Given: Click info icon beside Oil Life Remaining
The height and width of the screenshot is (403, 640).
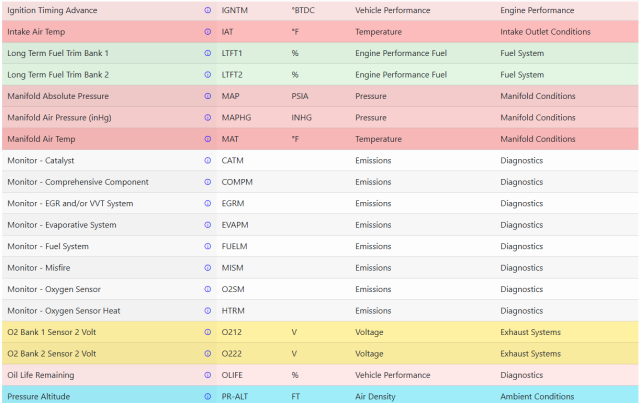Looking at the screenshot, I should pyautogui.click(x=208, y=375).
